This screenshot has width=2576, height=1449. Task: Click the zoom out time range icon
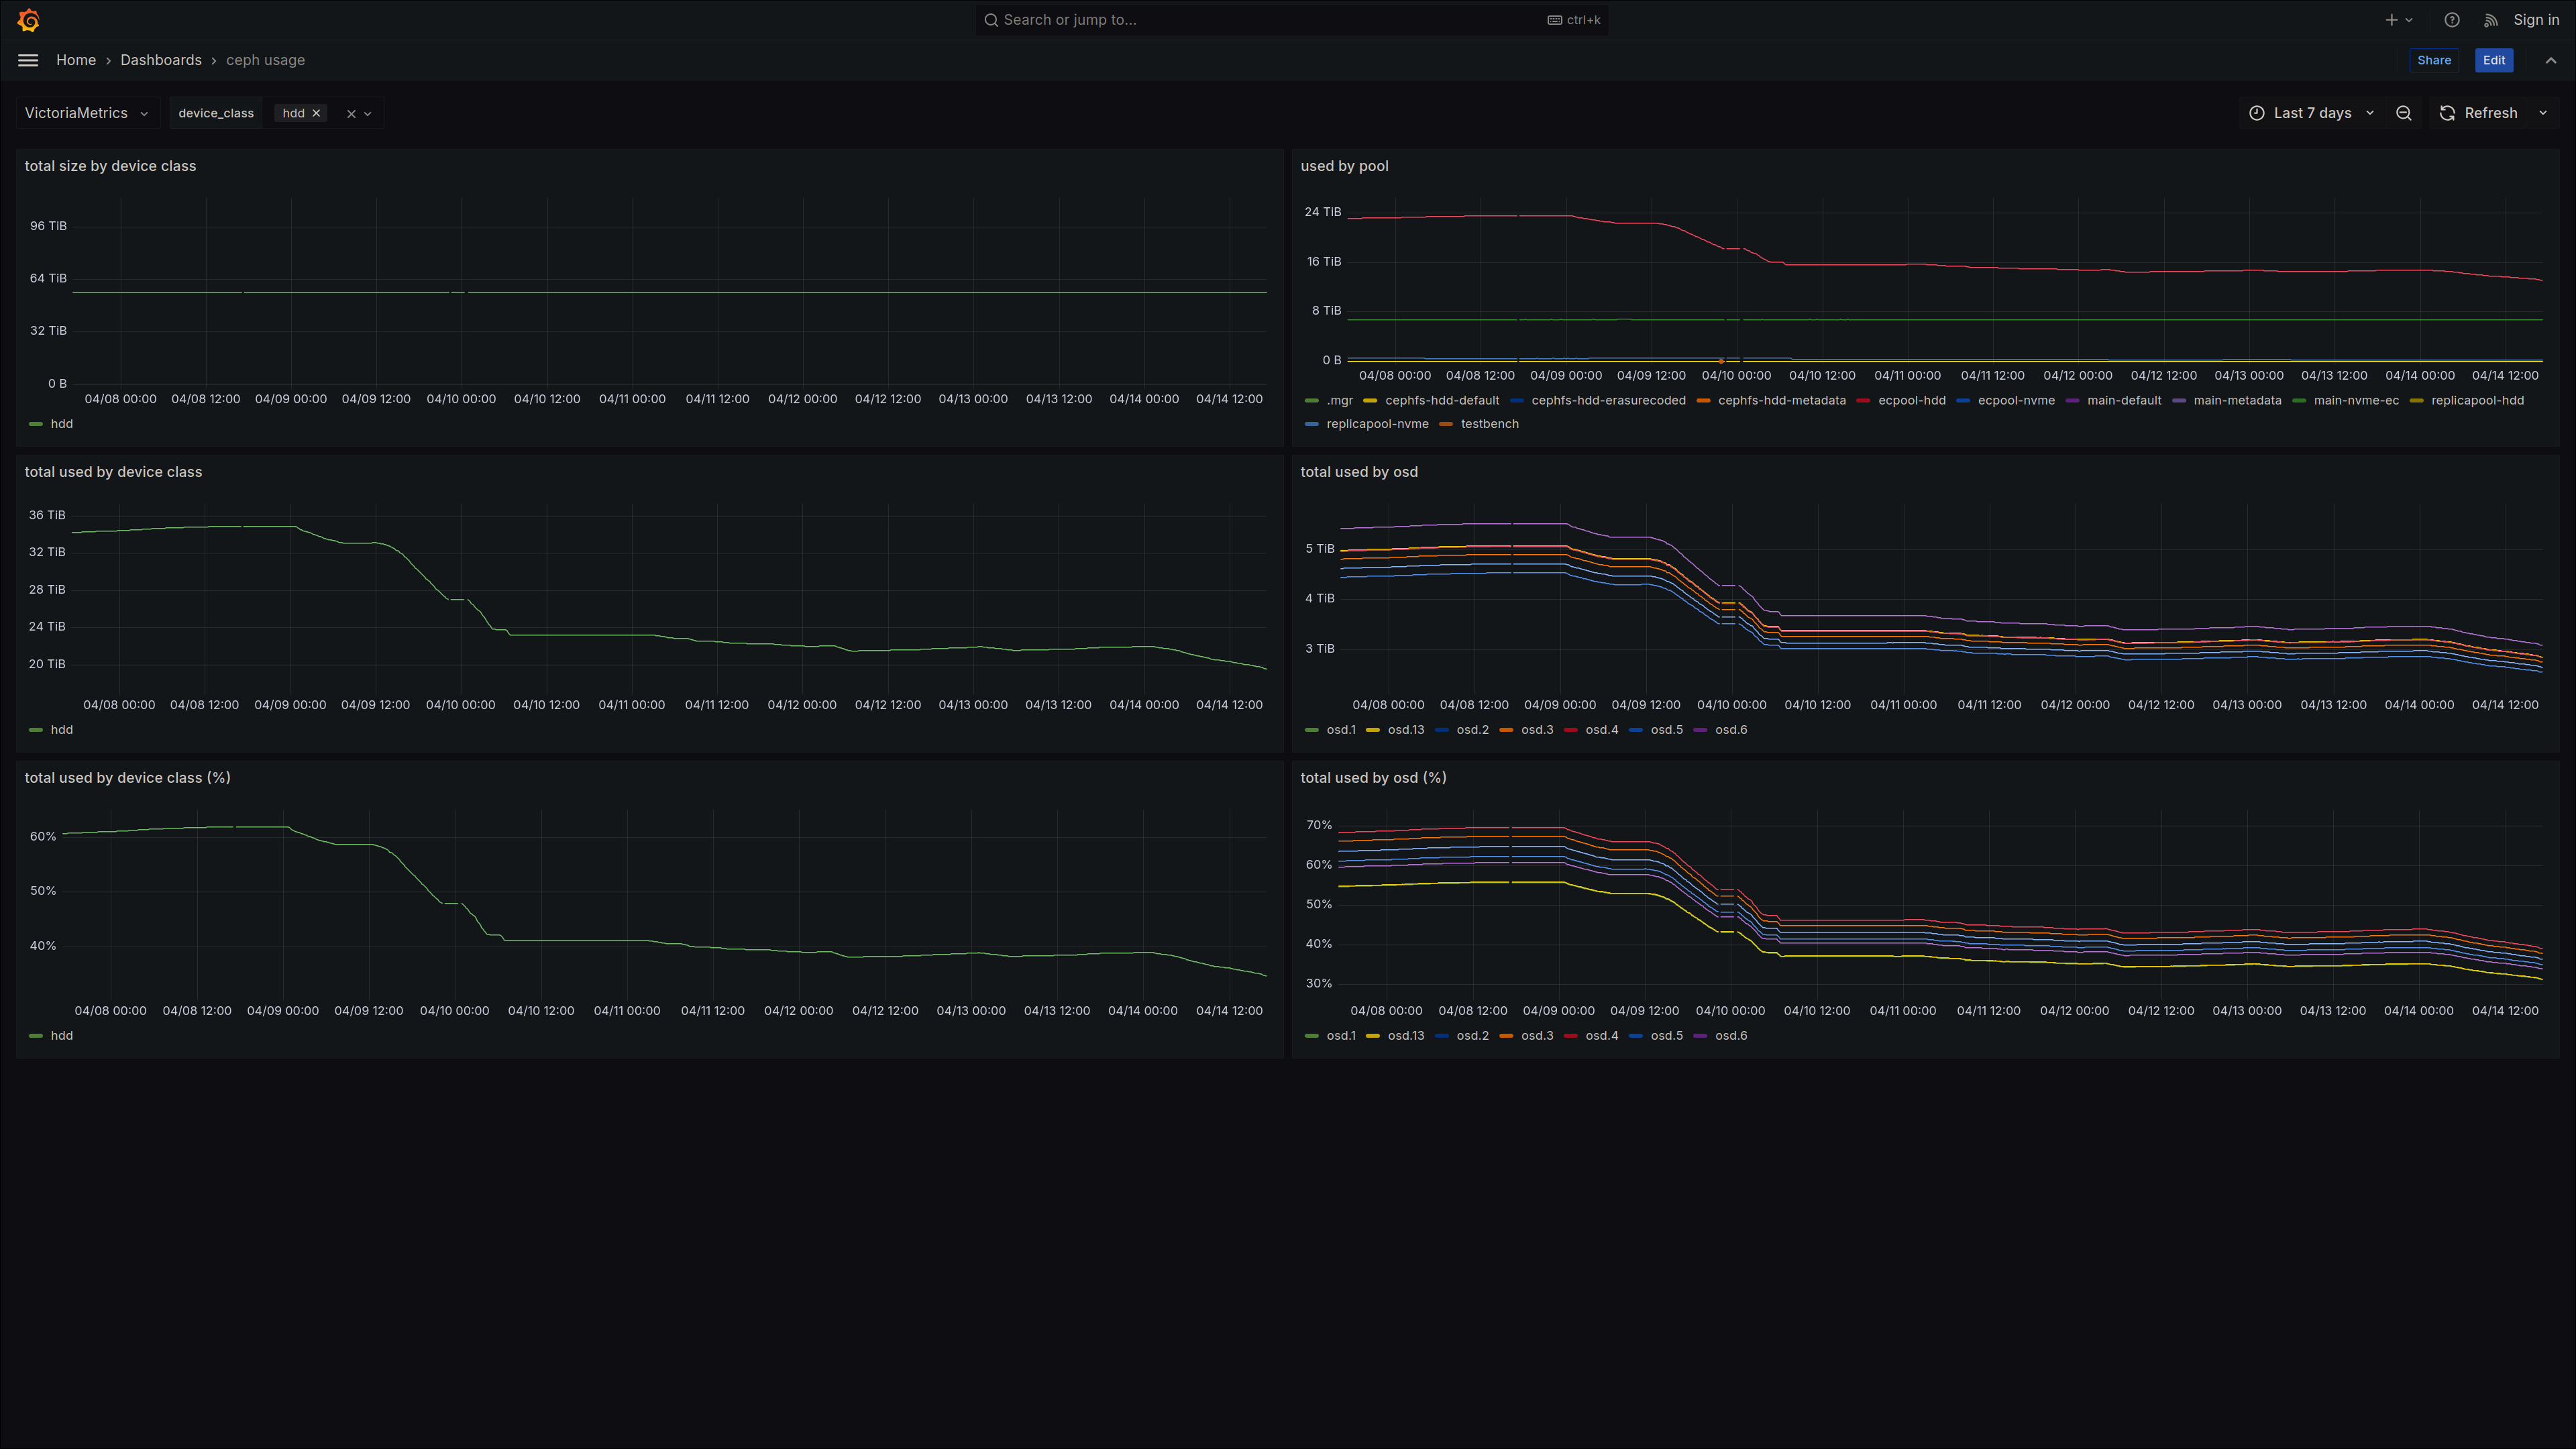pyautogui.click(x=2404, y=113)
